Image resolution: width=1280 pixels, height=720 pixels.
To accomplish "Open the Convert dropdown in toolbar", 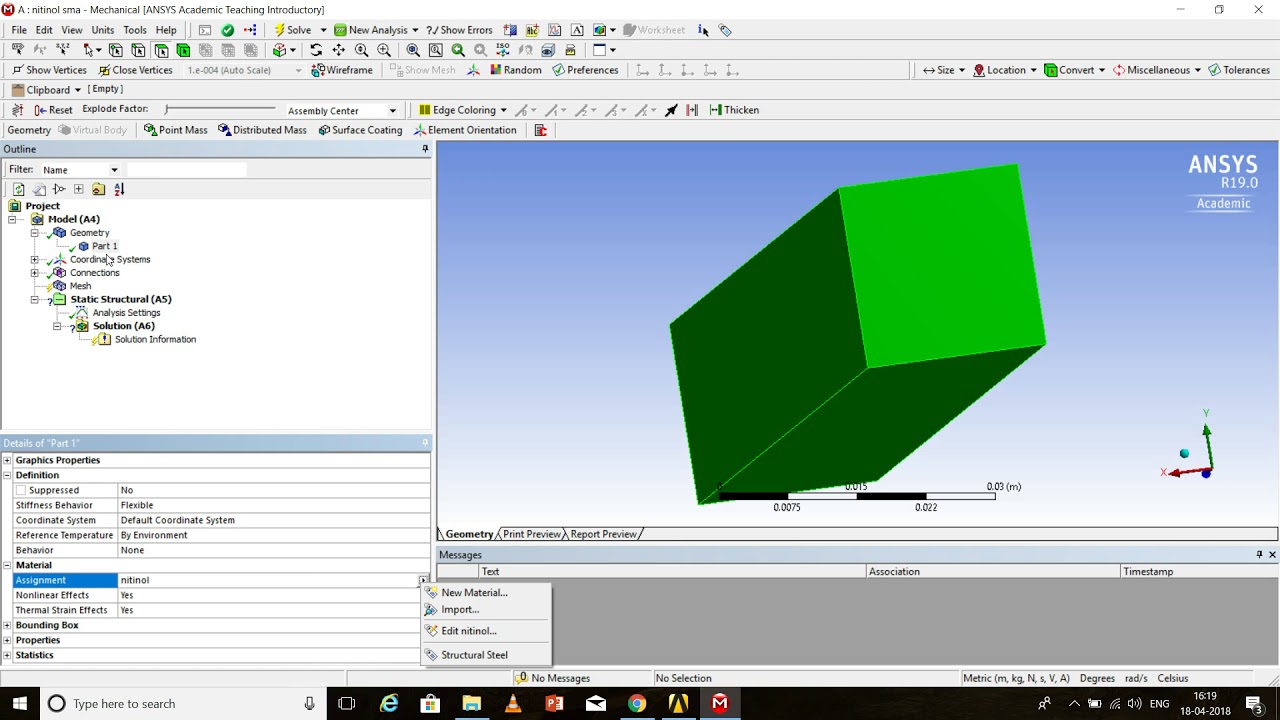I will (1074, 70).
